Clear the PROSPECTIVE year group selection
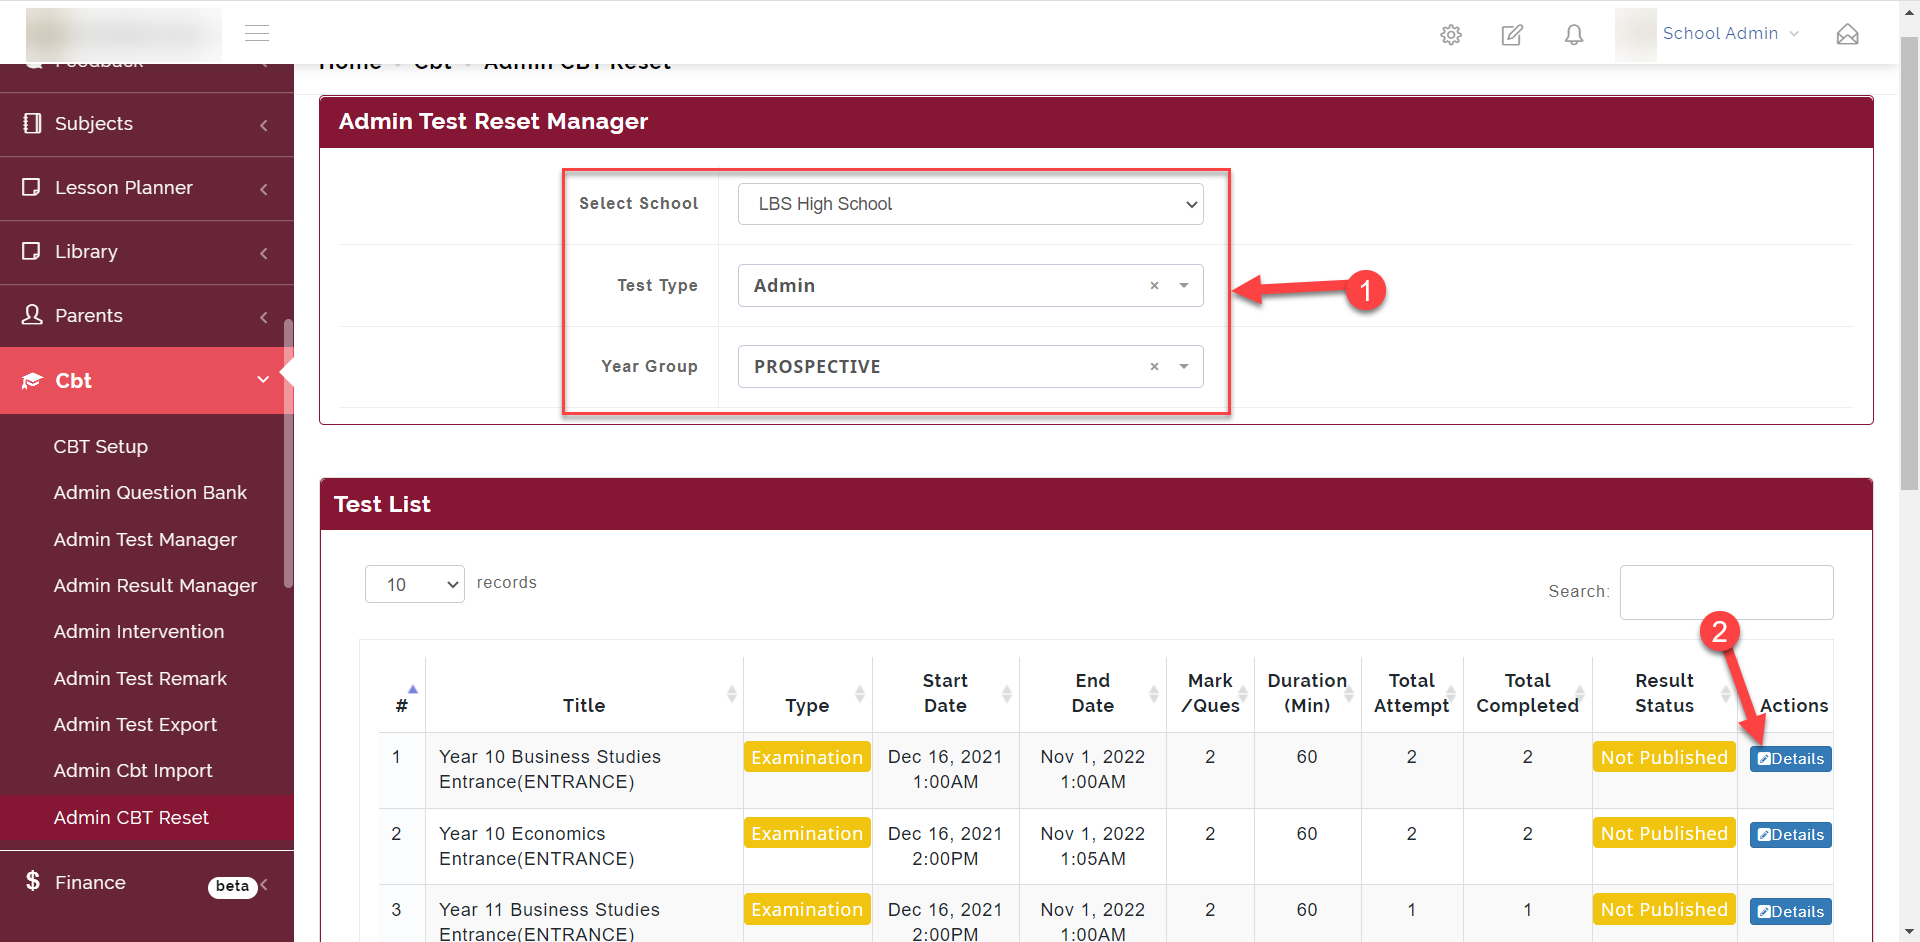 [x=1154, y=367]
